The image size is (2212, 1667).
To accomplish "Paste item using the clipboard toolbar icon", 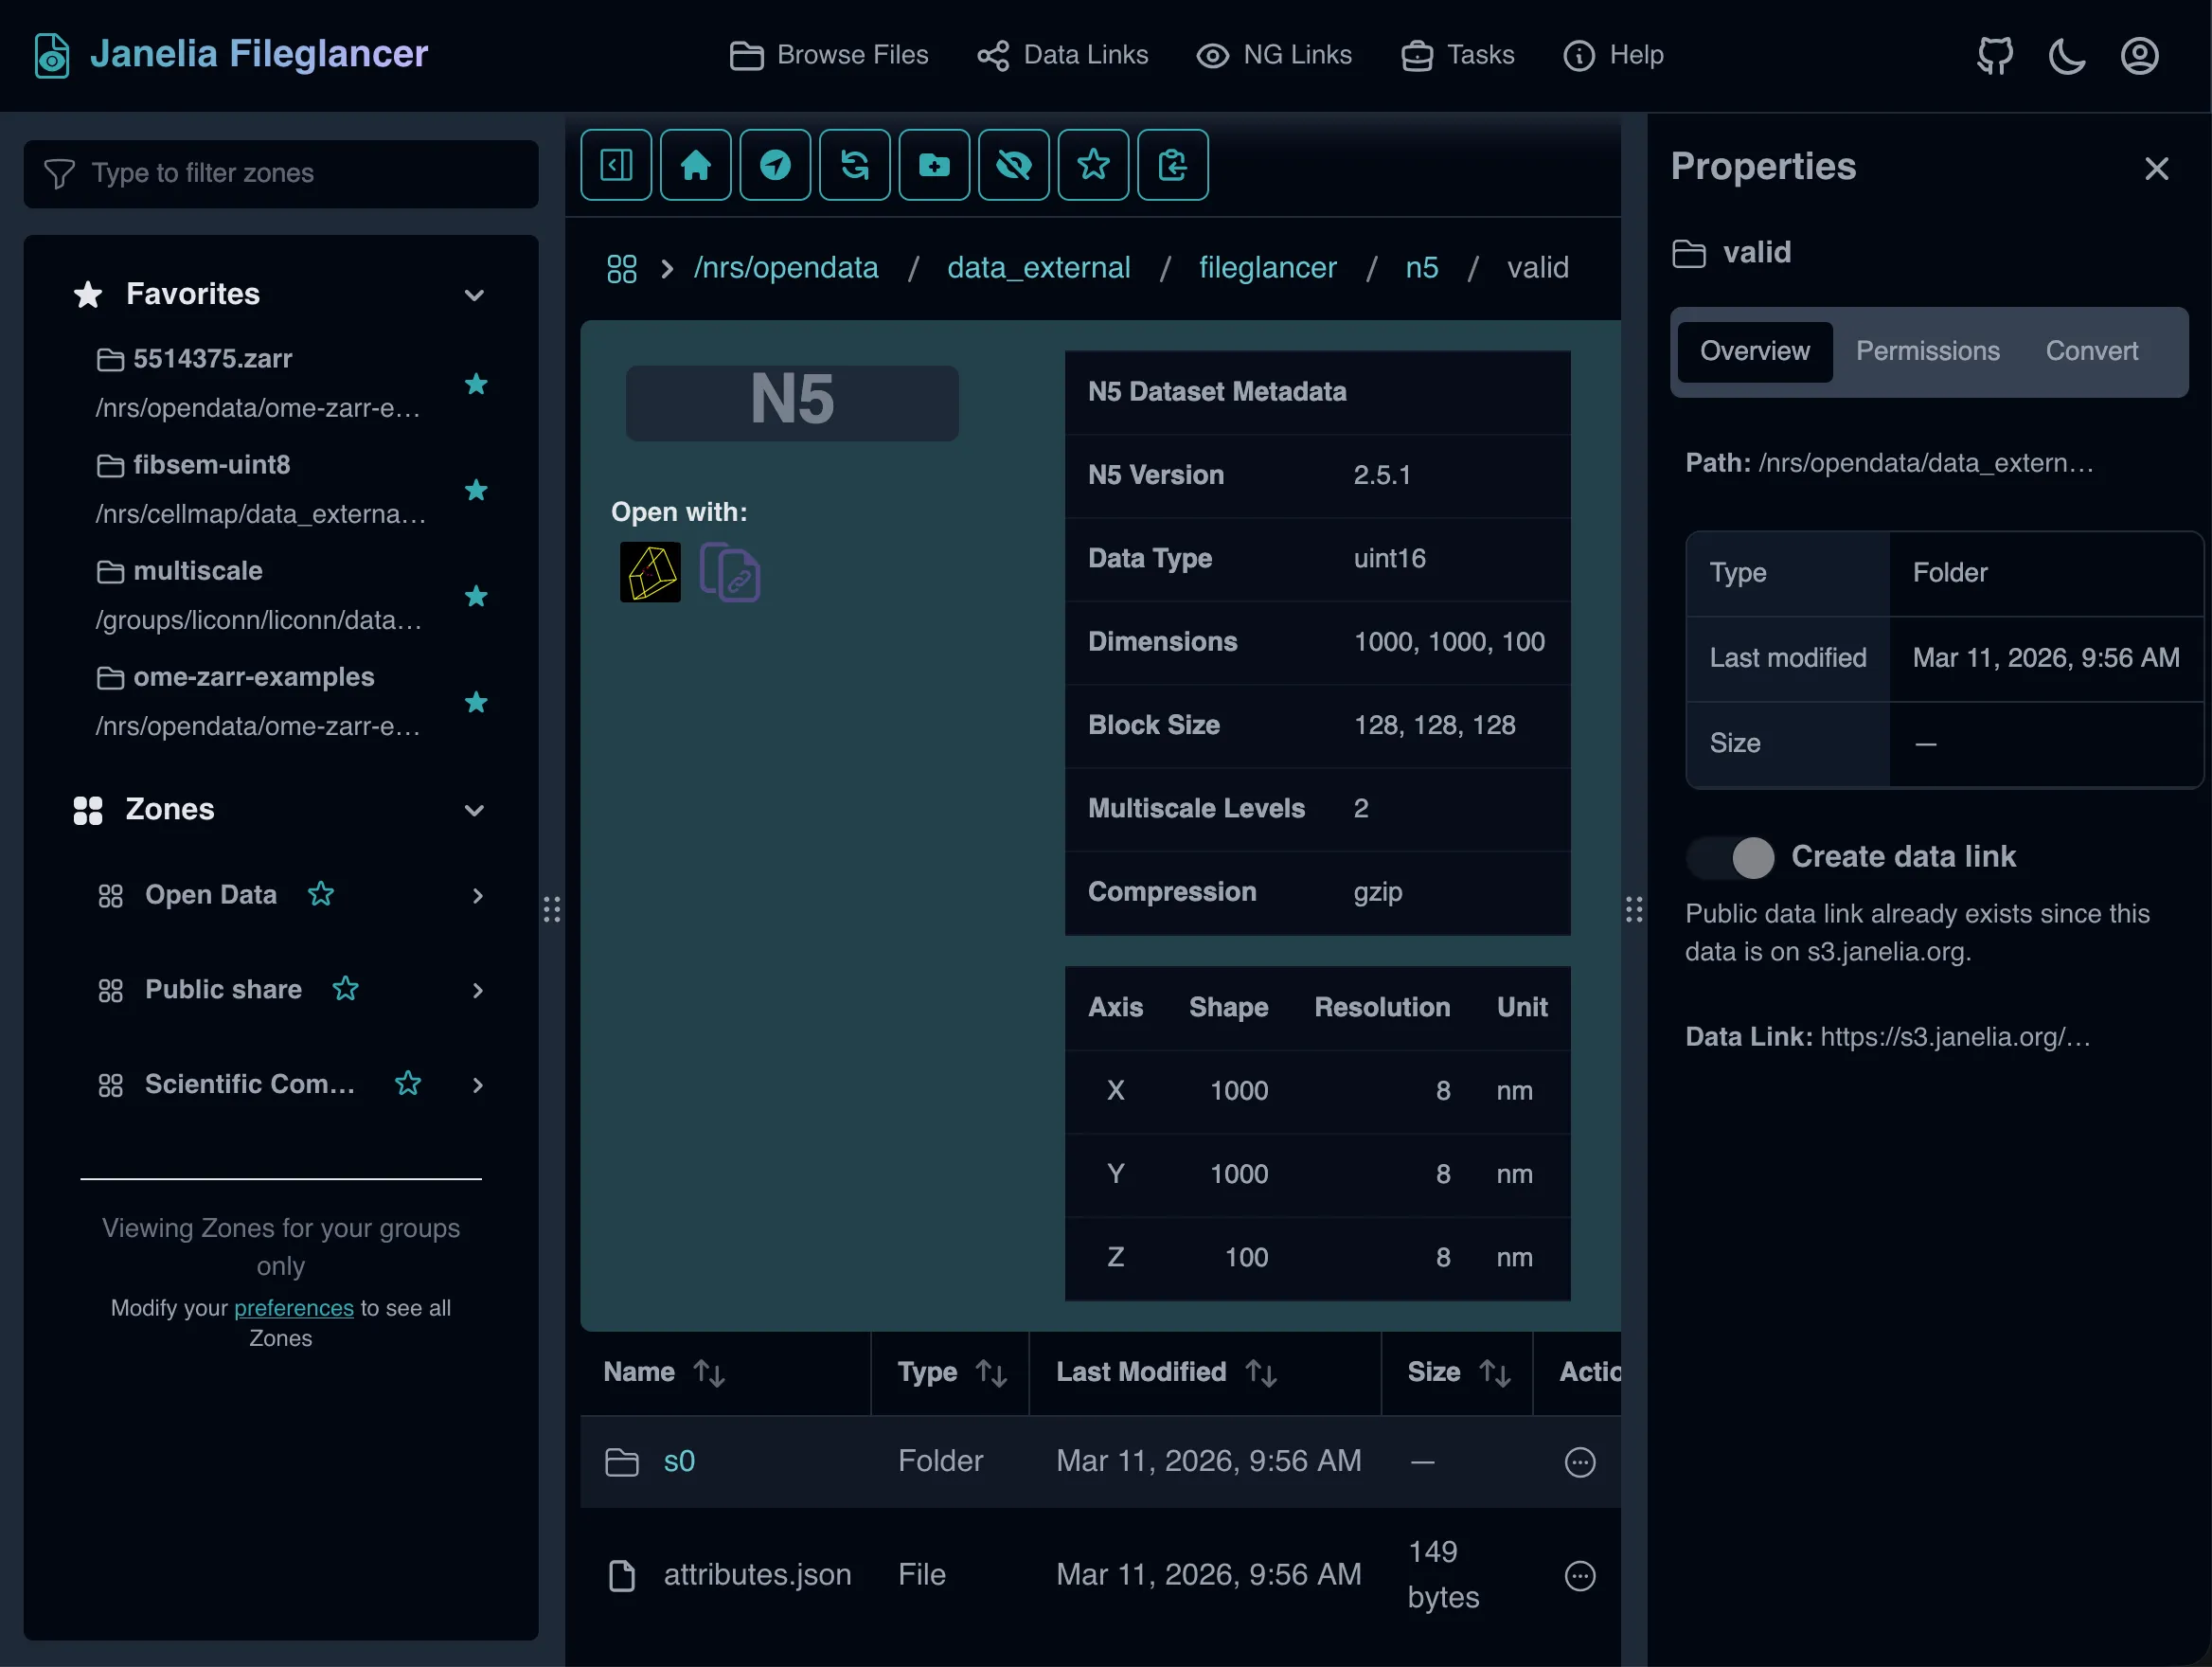I will click(x=1172, y=165).
